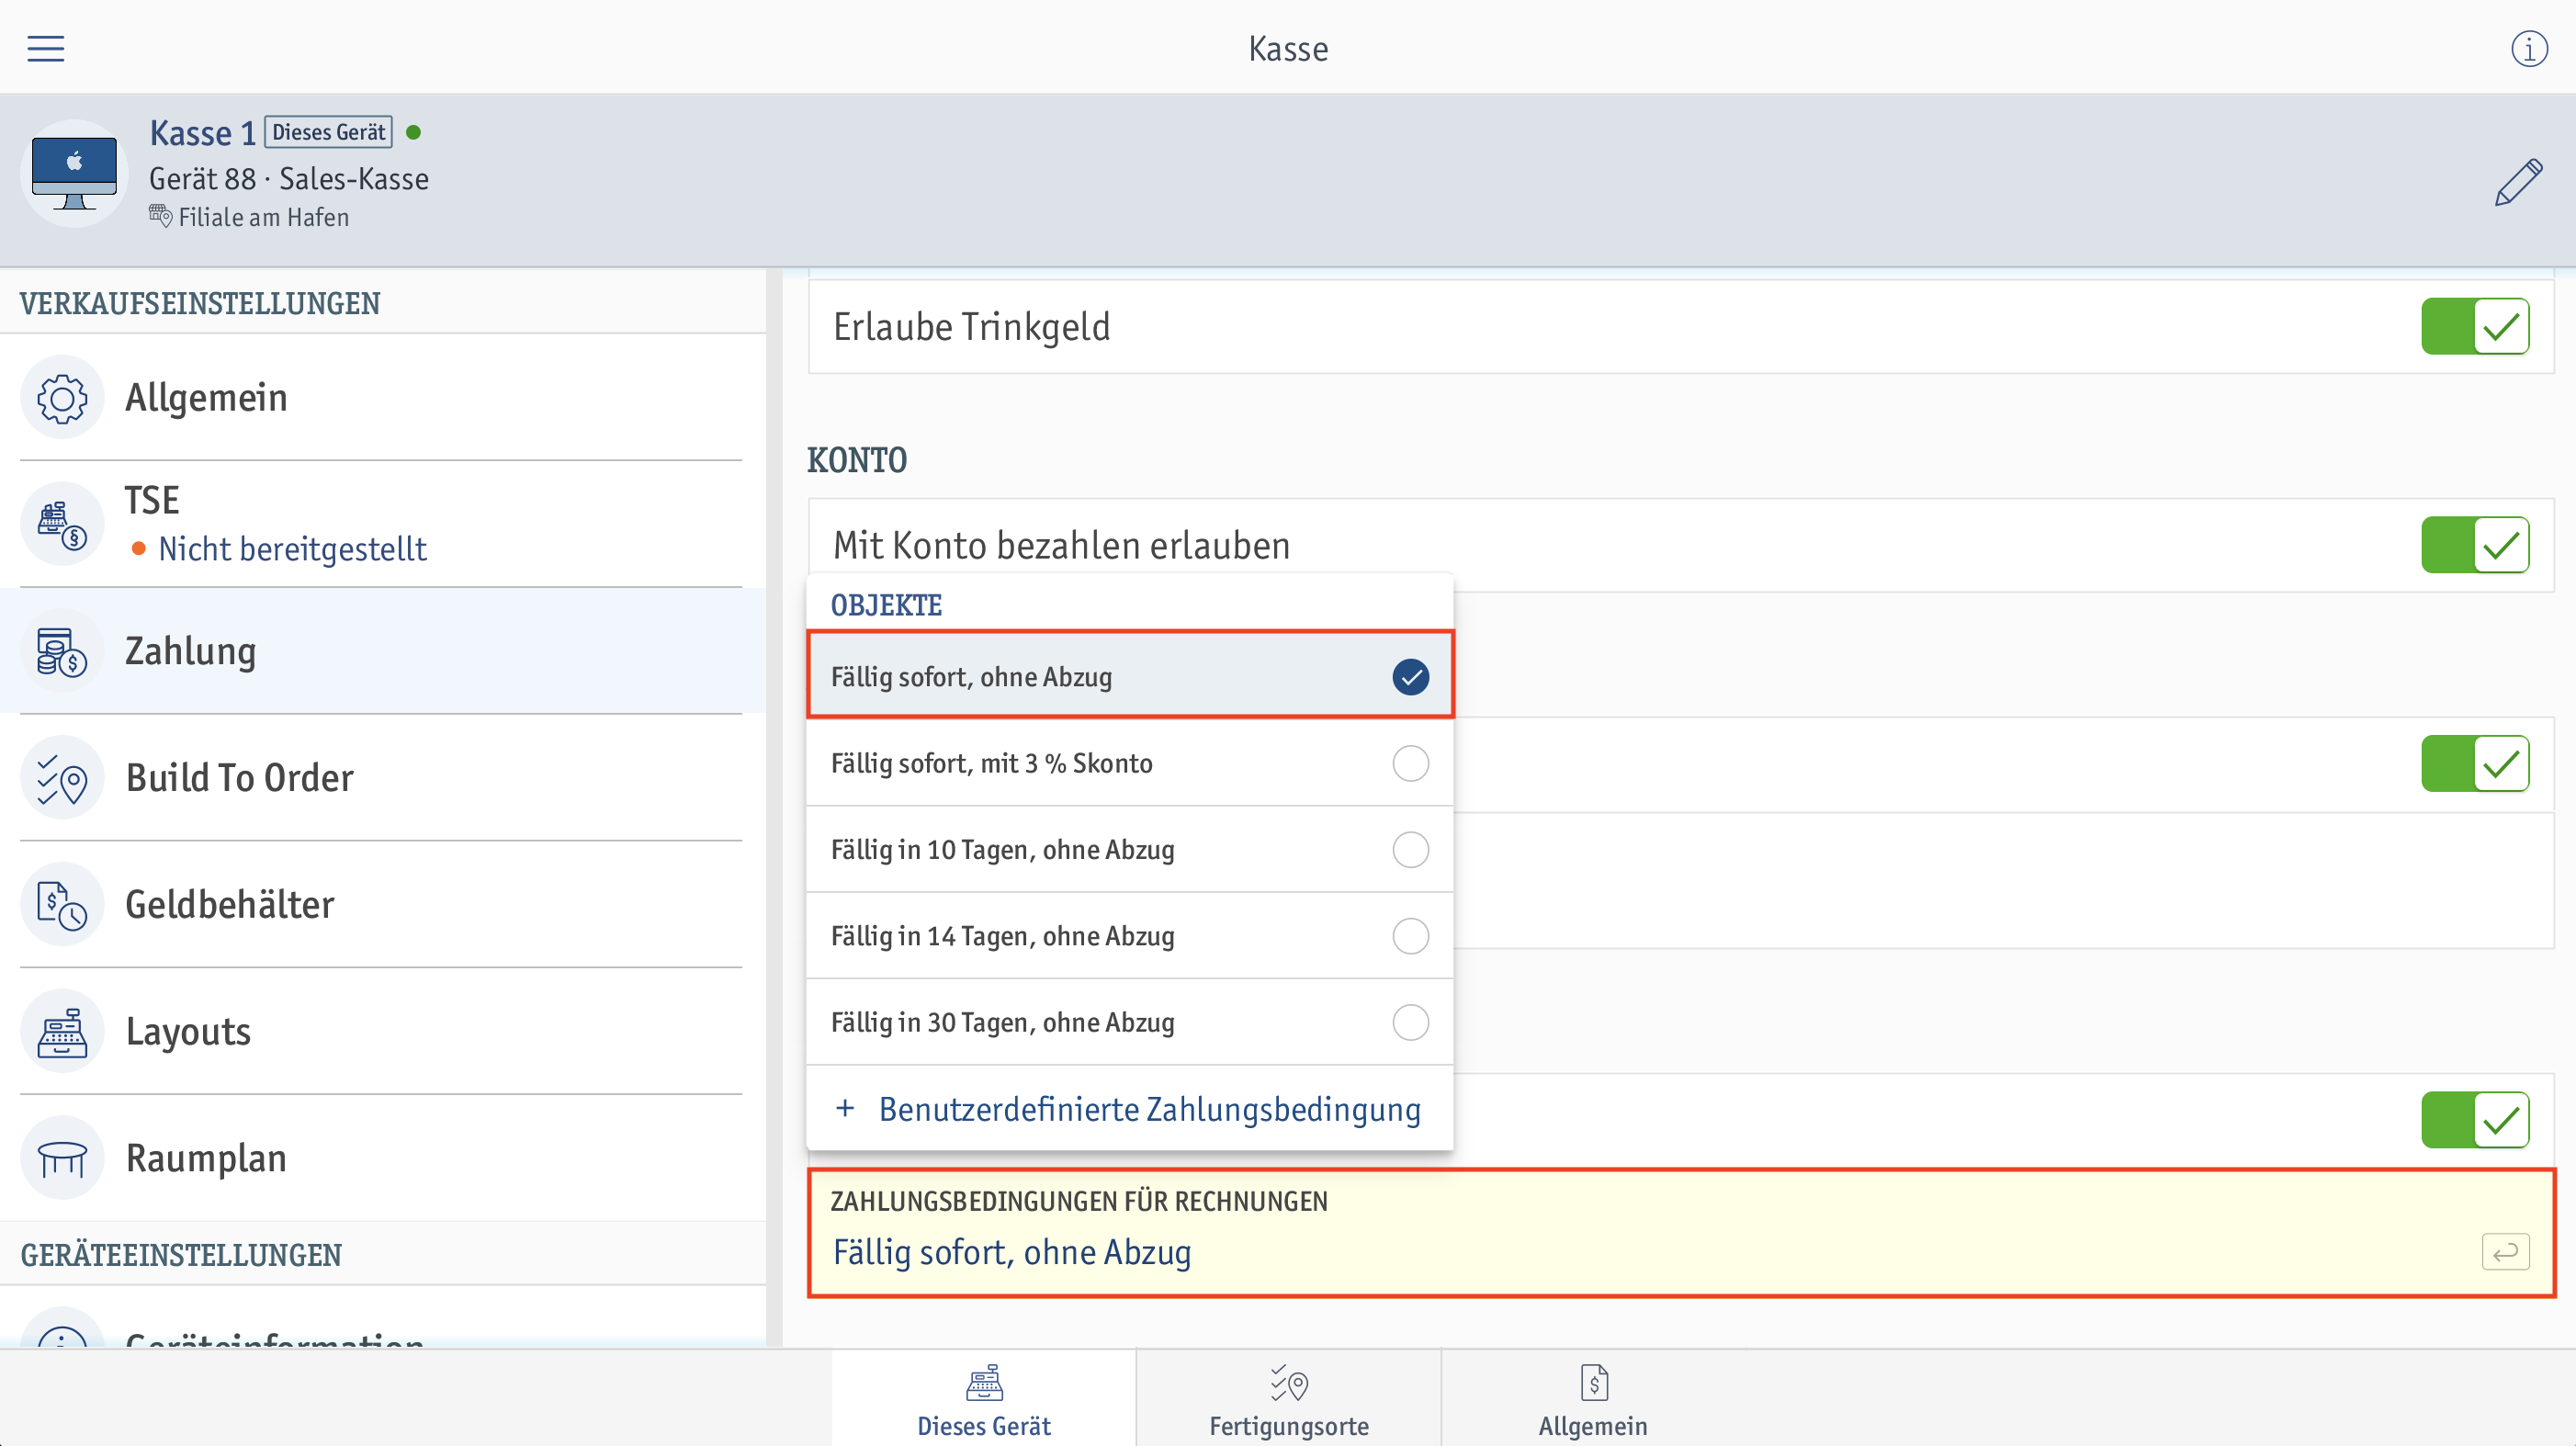2576x1446 pixels.
Task: Click the OBJEKTE dropdown header
Action: [886, 605]
